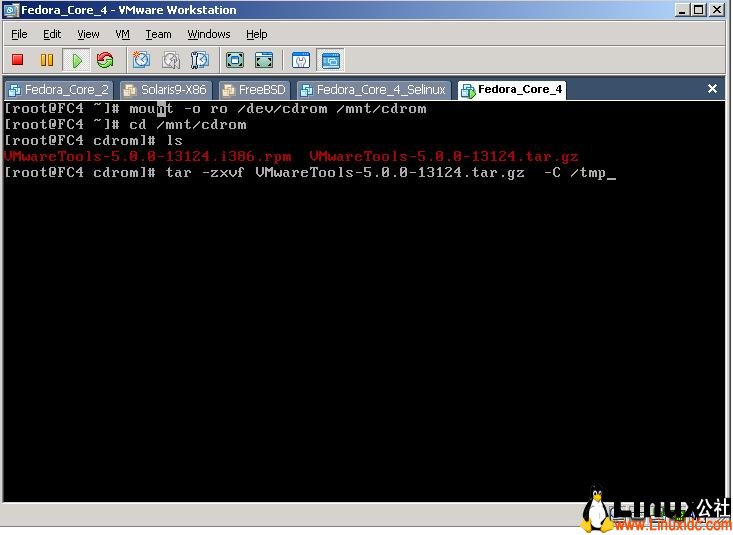Click the mount -o ro command line
The height and width of the screenshot is (535, 733).
pyautogui.click(x=216, y=108)
